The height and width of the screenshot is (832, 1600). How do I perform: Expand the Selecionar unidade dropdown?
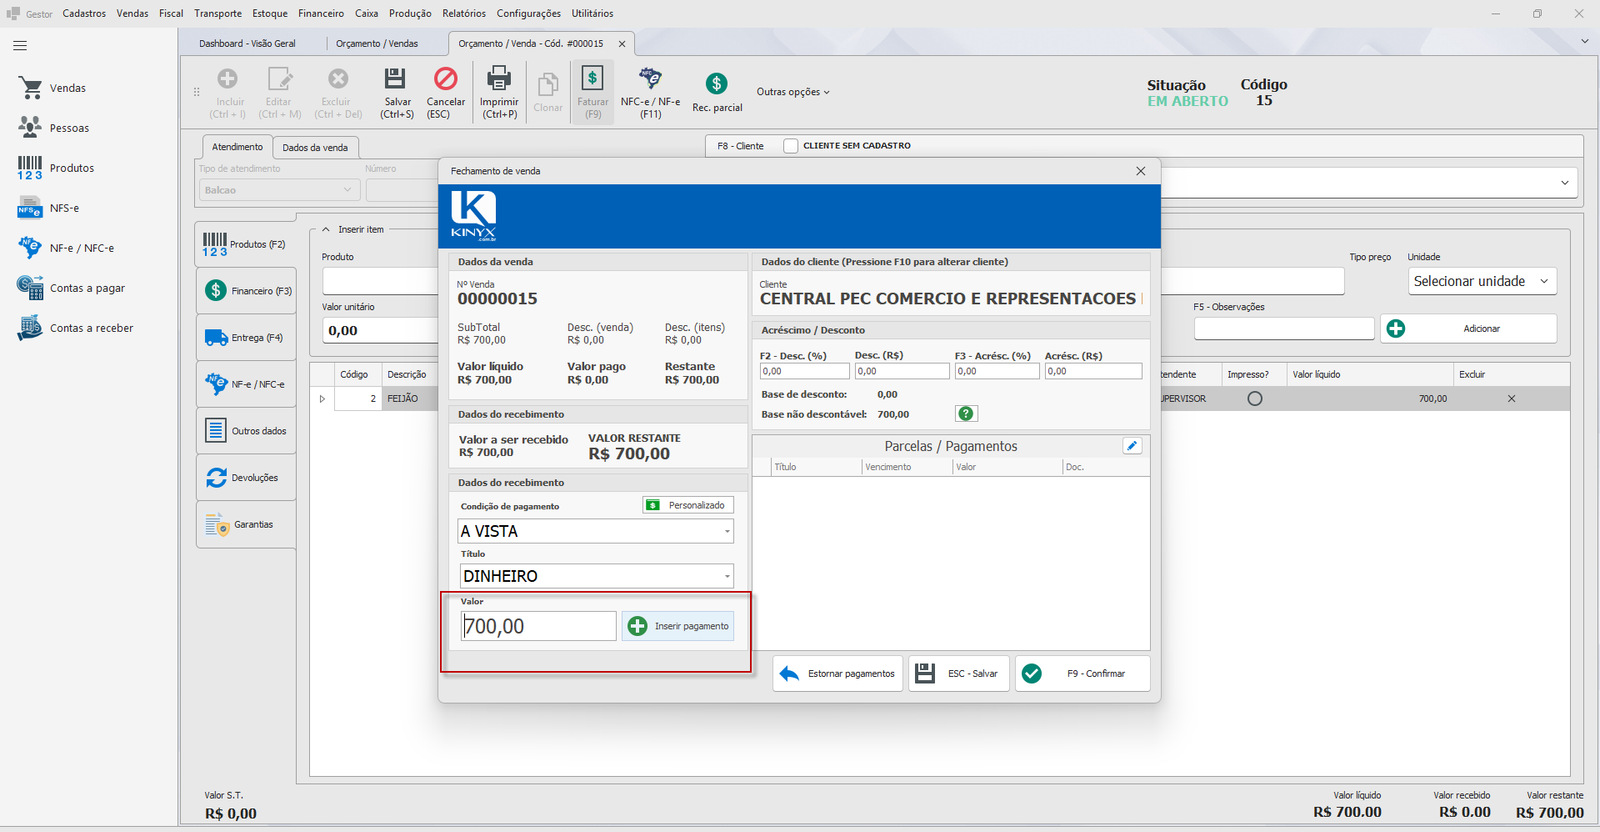(1544, 282)
